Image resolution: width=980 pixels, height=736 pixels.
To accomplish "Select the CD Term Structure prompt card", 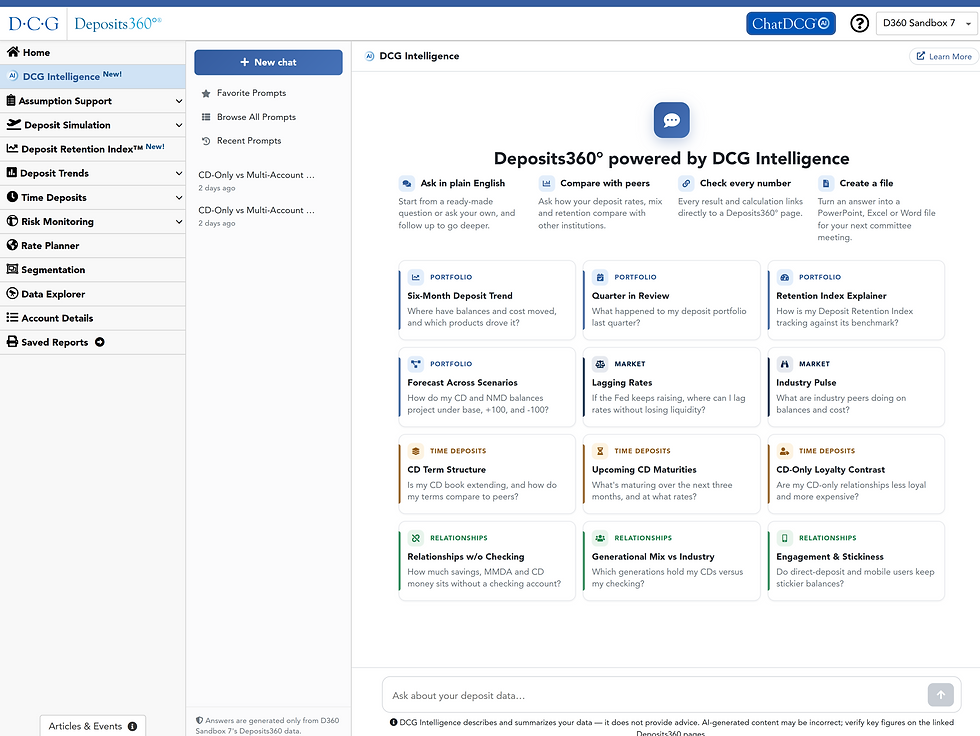I will [x=487, y=474].
